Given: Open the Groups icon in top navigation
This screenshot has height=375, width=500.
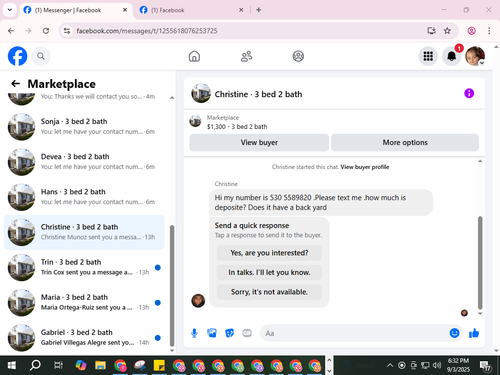Looking at the screenshot, I should click(298, 56).
